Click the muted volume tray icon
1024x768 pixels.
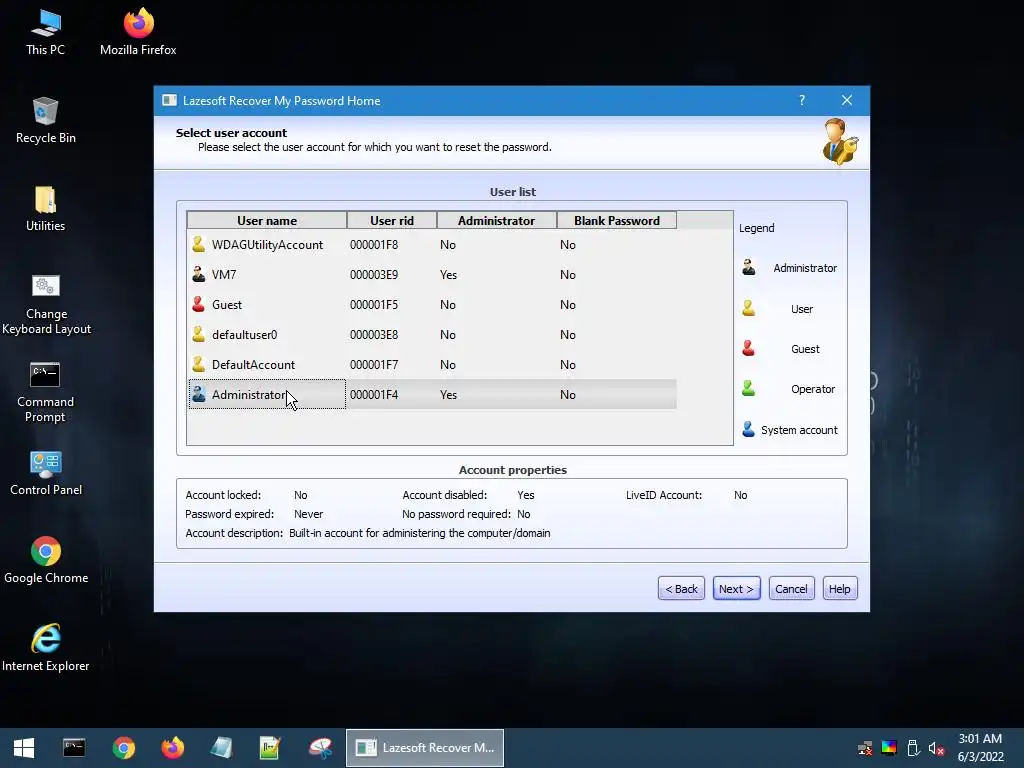point(936,748)
